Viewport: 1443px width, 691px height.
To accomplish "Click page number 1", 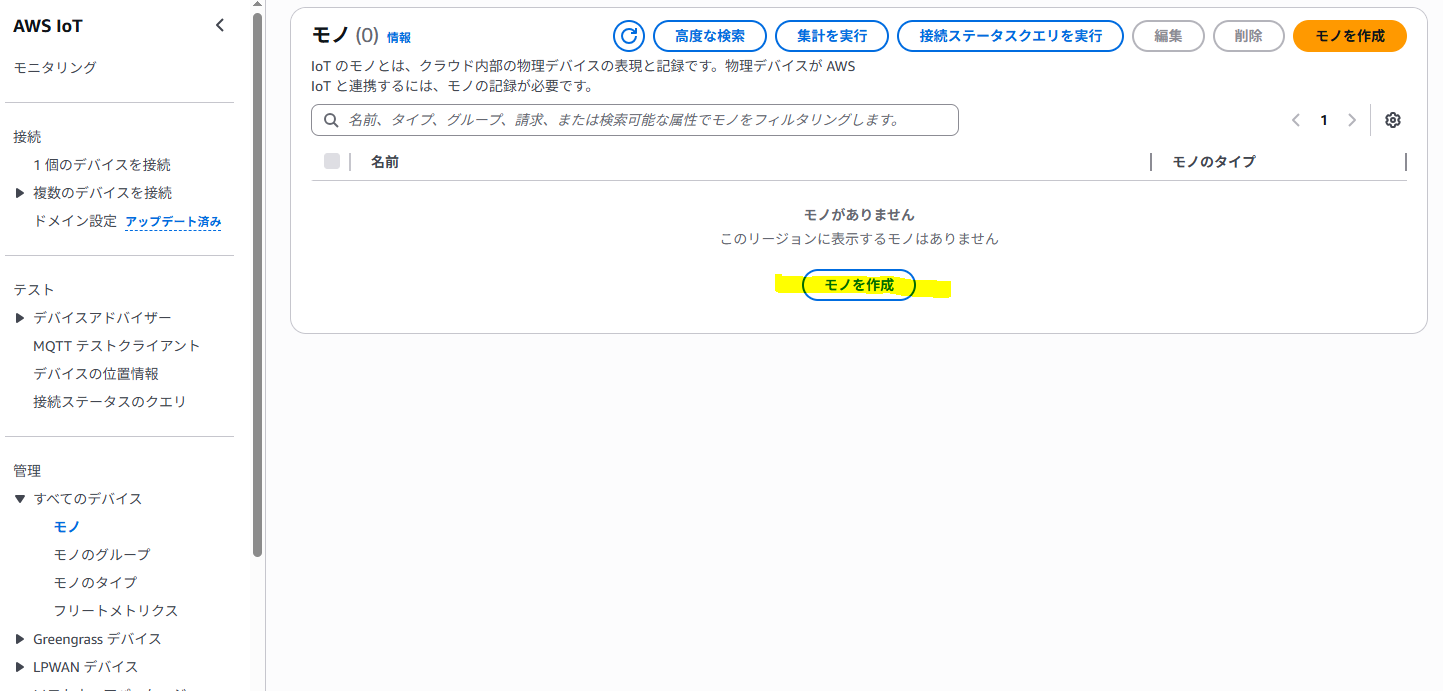I will click(x=1324, y=120).
